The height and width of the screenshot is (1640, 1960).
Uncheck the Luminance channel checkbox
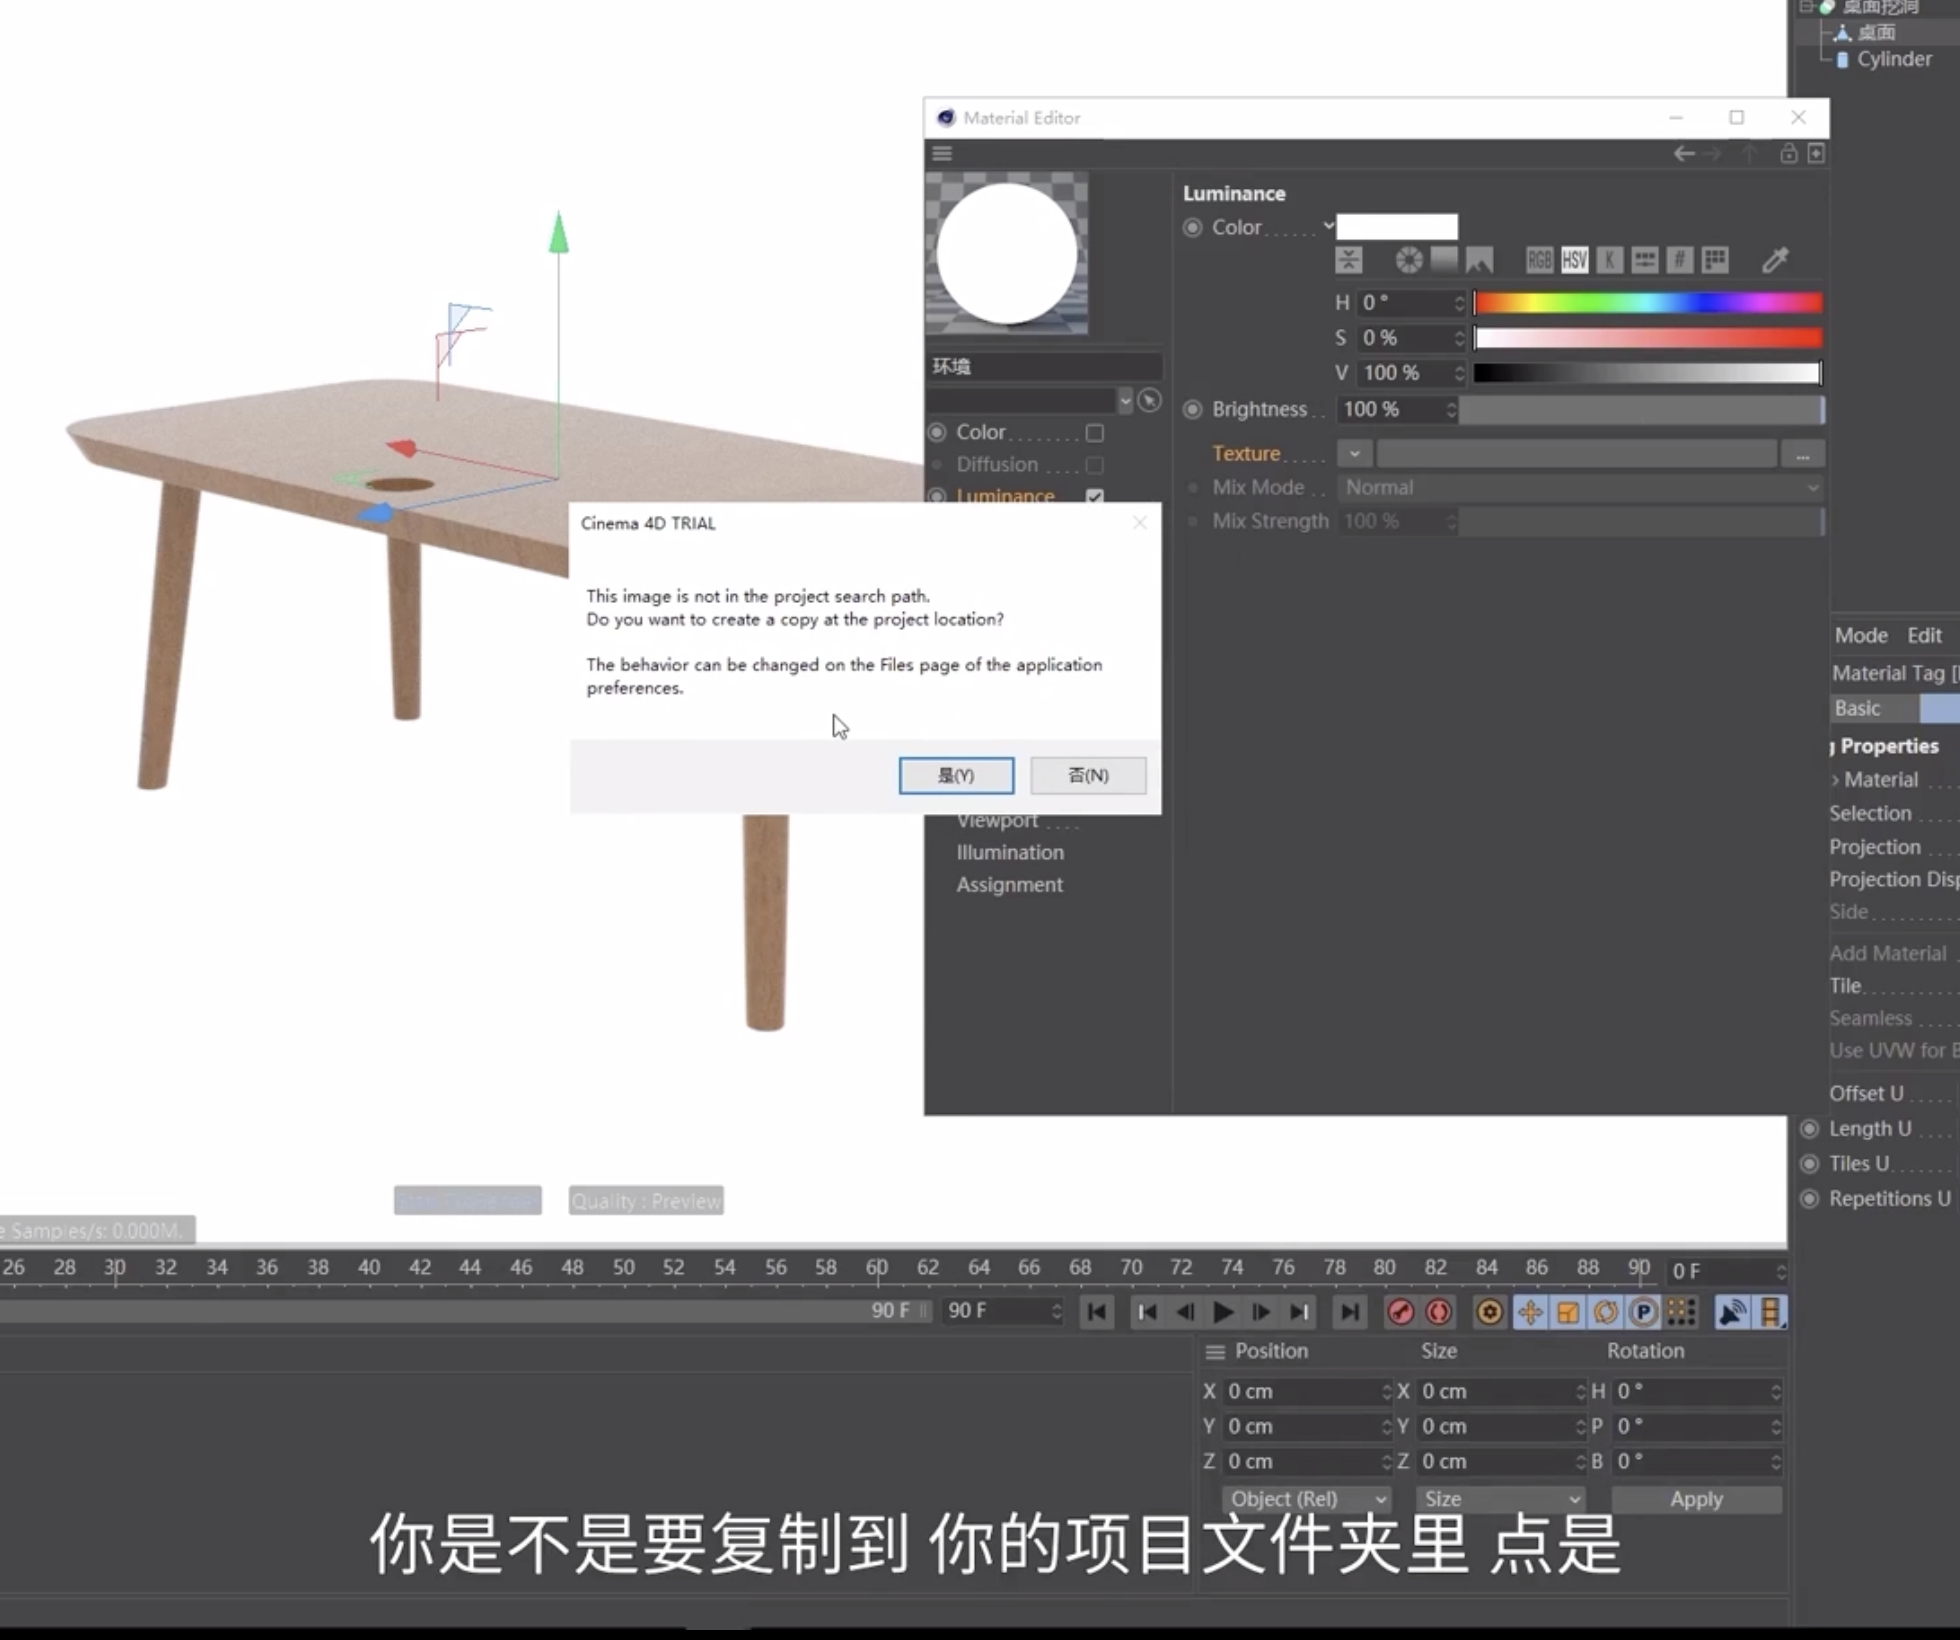coord(1095,496)
